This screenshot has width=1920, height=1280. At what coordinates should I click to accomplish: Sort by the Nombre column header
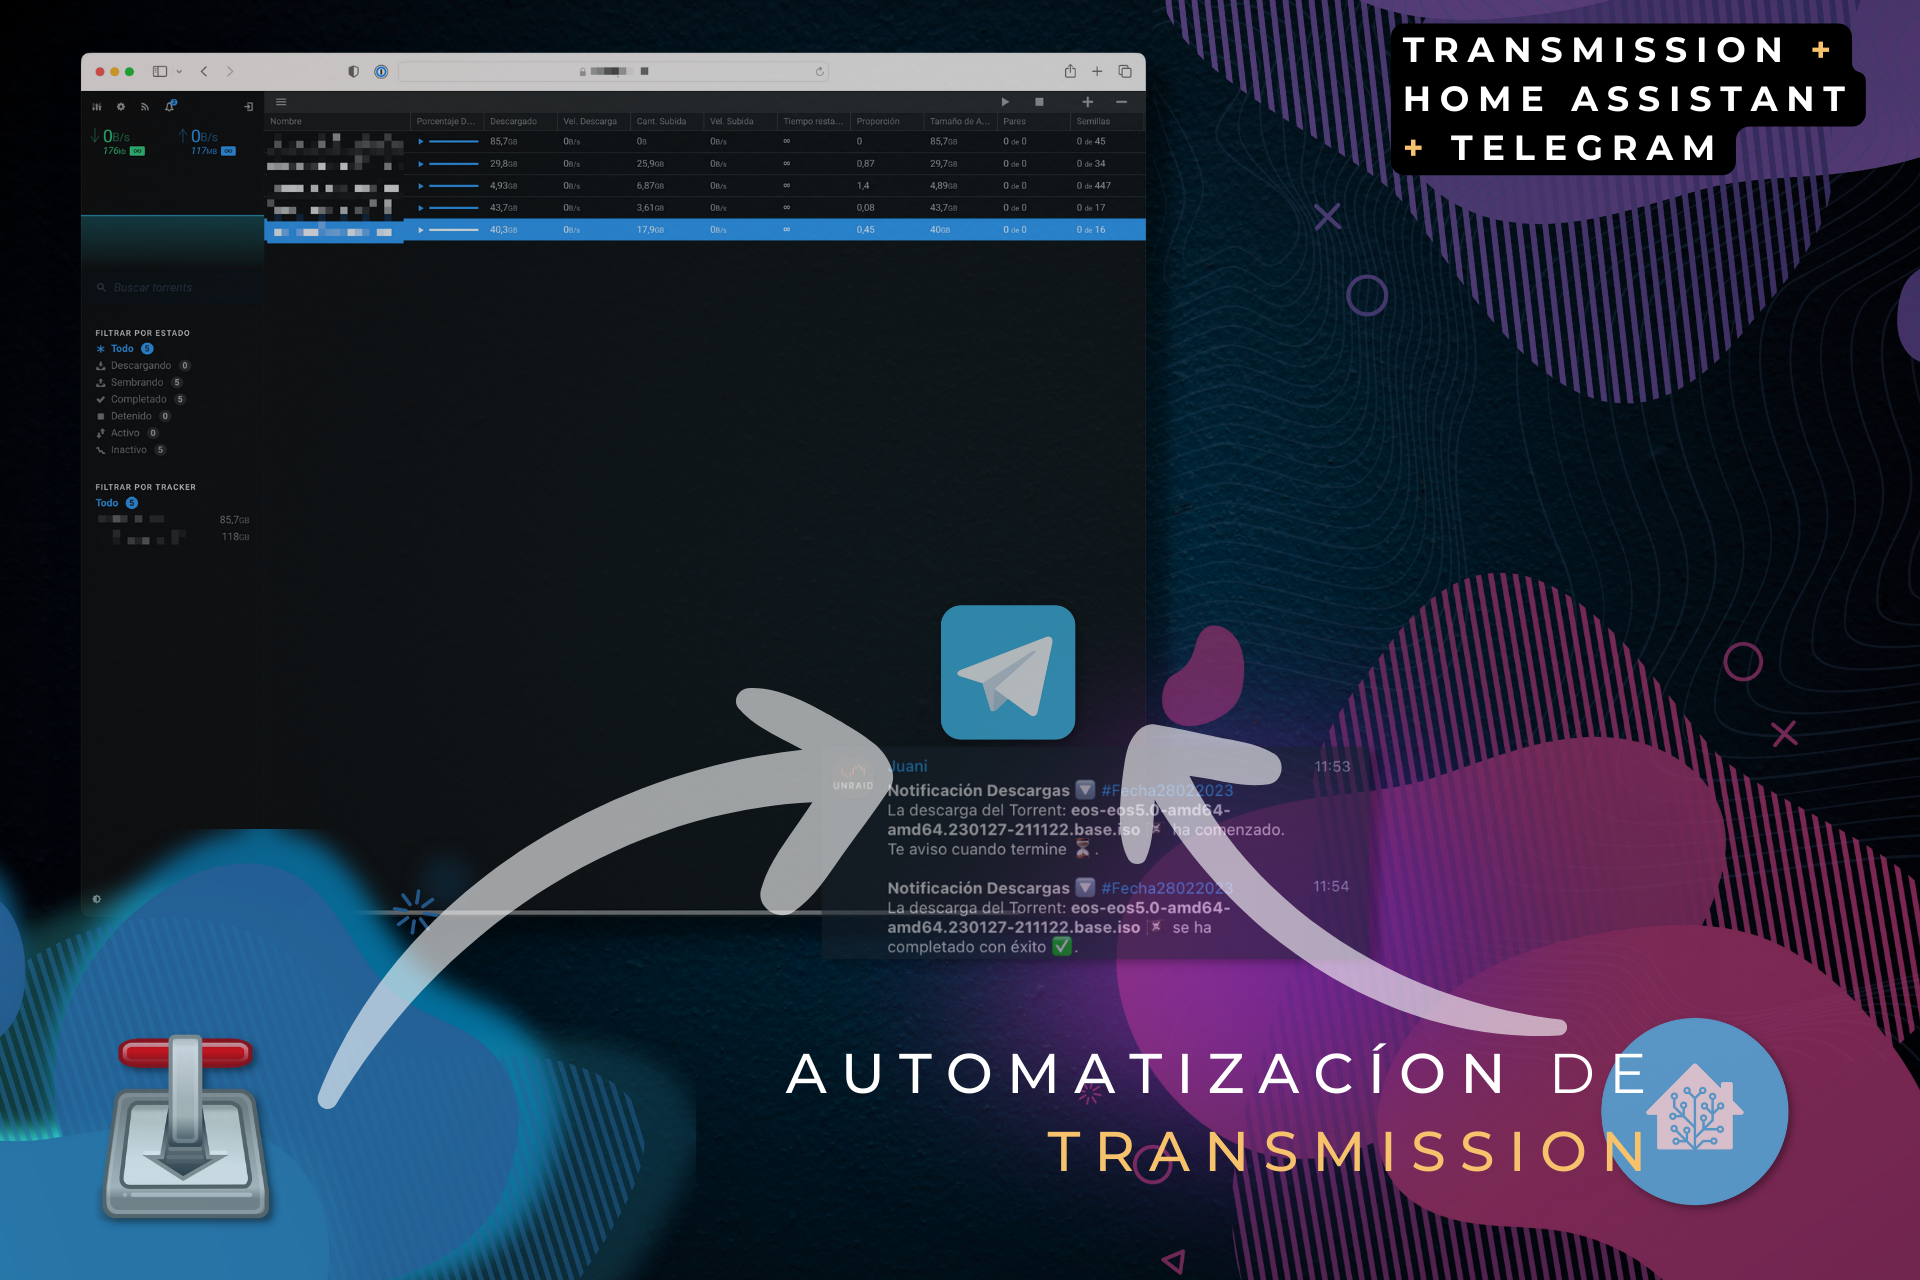337,122
